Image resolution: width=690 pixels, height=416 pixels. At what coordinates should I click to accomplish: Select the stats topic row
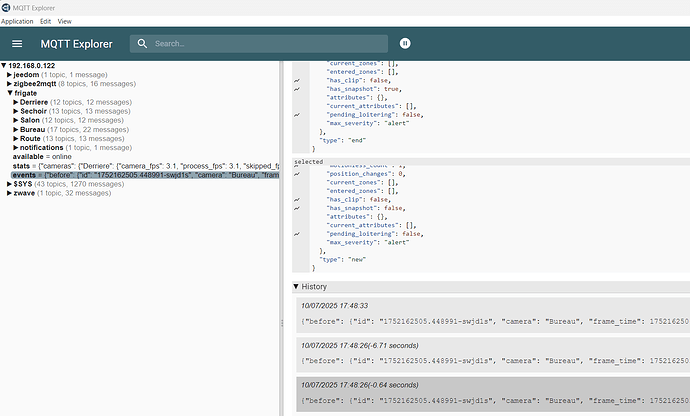146,166
